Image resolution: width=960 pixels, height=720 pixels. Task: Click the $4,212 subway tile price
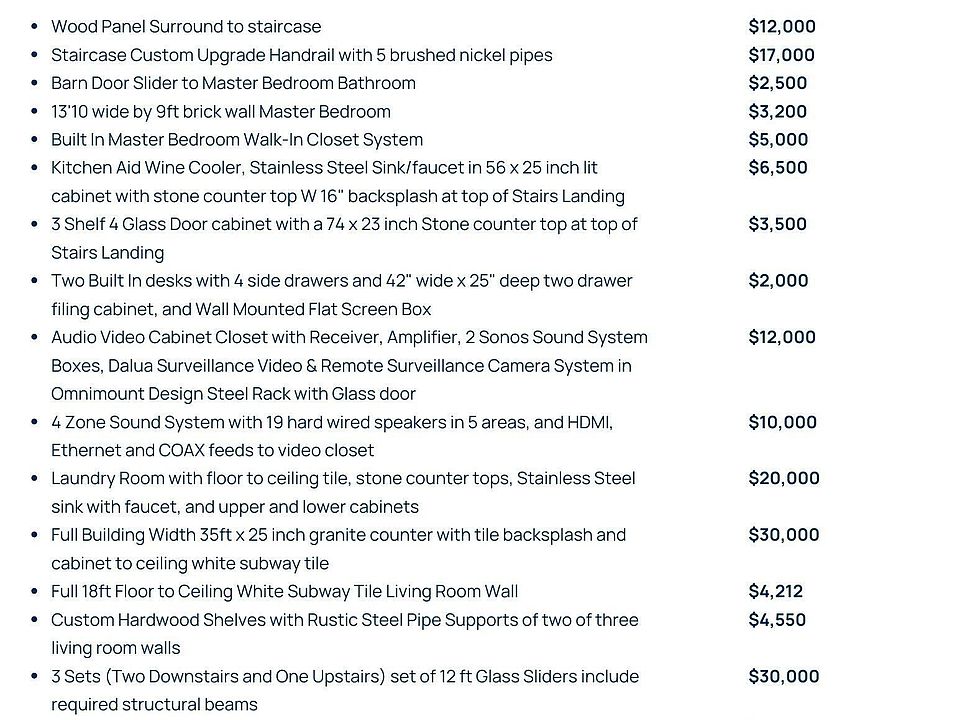(775, 592)
